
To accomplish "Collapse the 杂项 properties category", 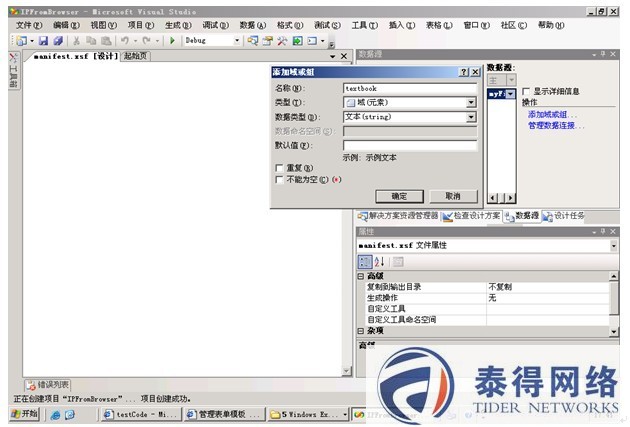I will point(361,331).
